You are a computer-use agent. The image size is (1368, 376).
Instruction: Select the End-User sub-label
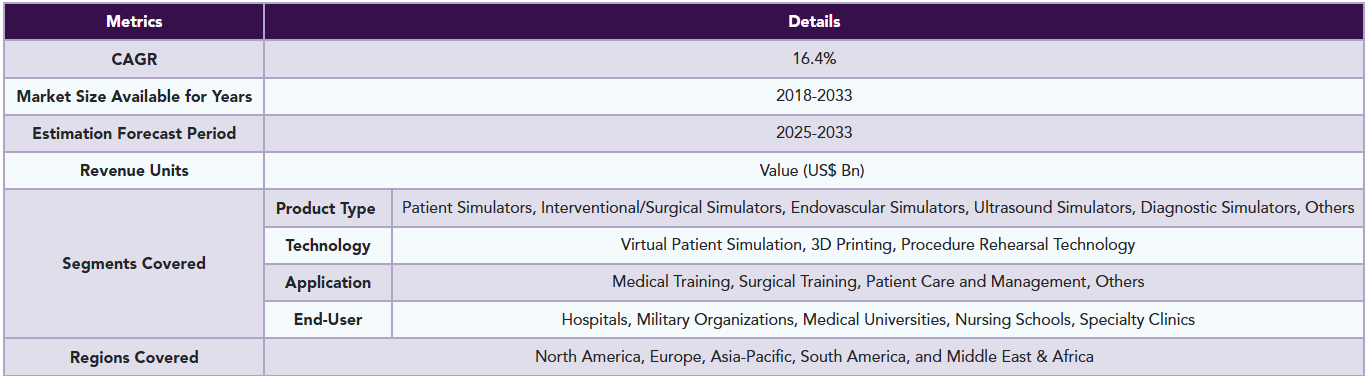327,320
